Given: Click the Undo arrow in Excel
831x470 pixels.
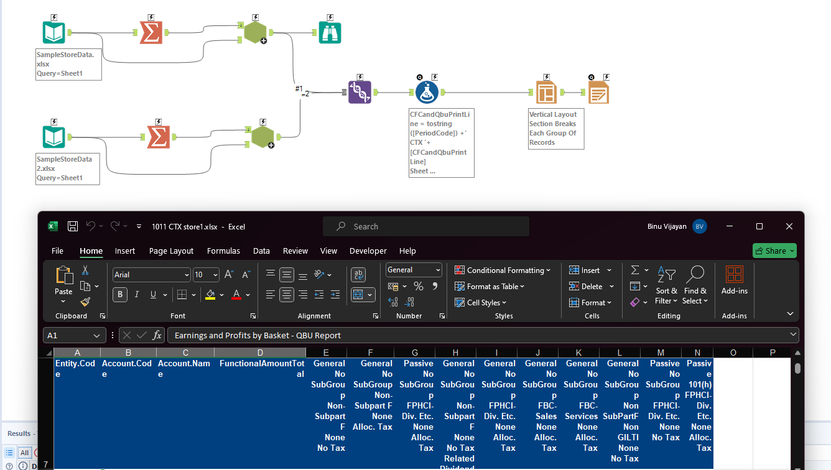Looking at the screenshot, I should tap(91, 226).
